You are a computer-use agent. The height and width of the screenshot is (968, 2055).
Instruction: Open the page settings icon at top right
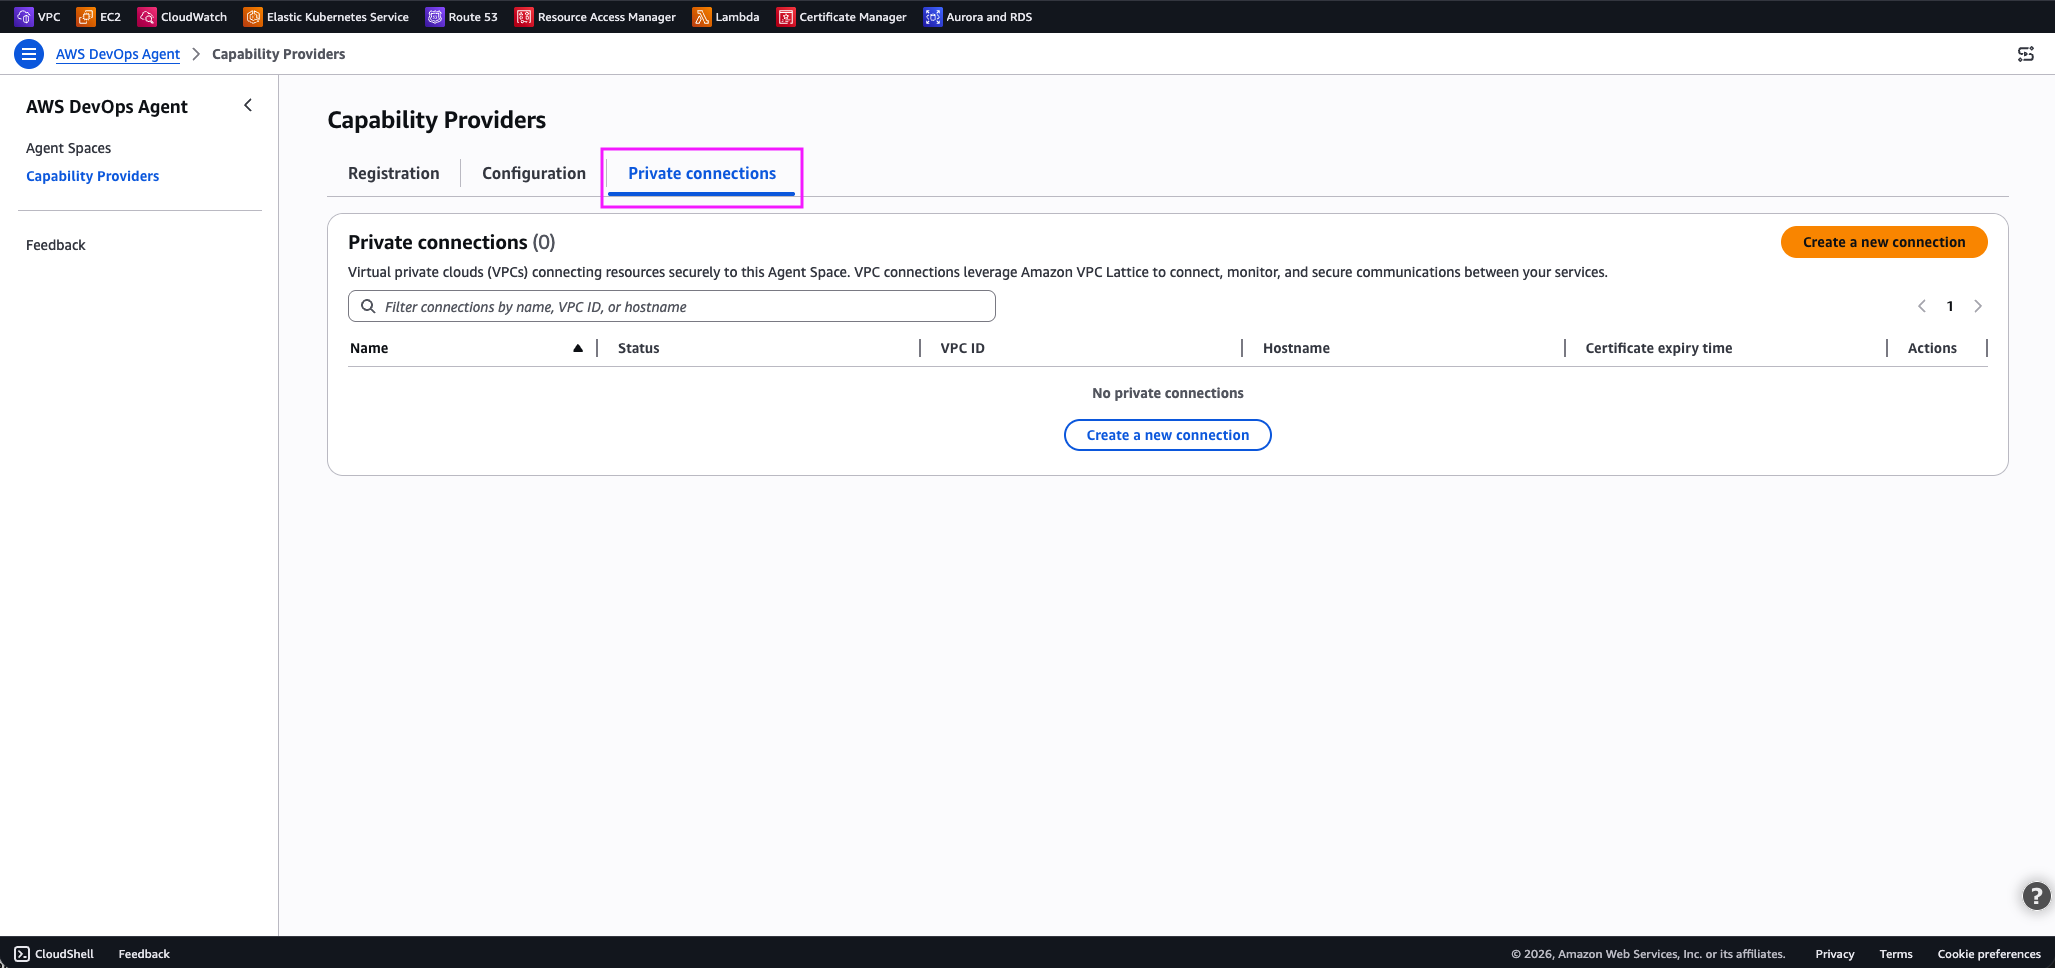pyautogui.click(x=2026, y=54)
